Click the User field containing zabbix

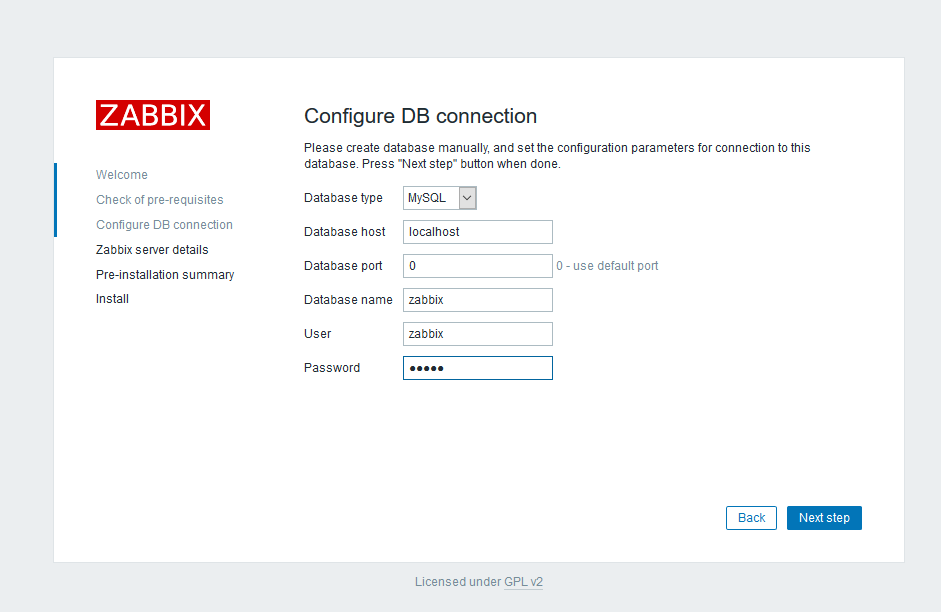(x=477, y=334)
